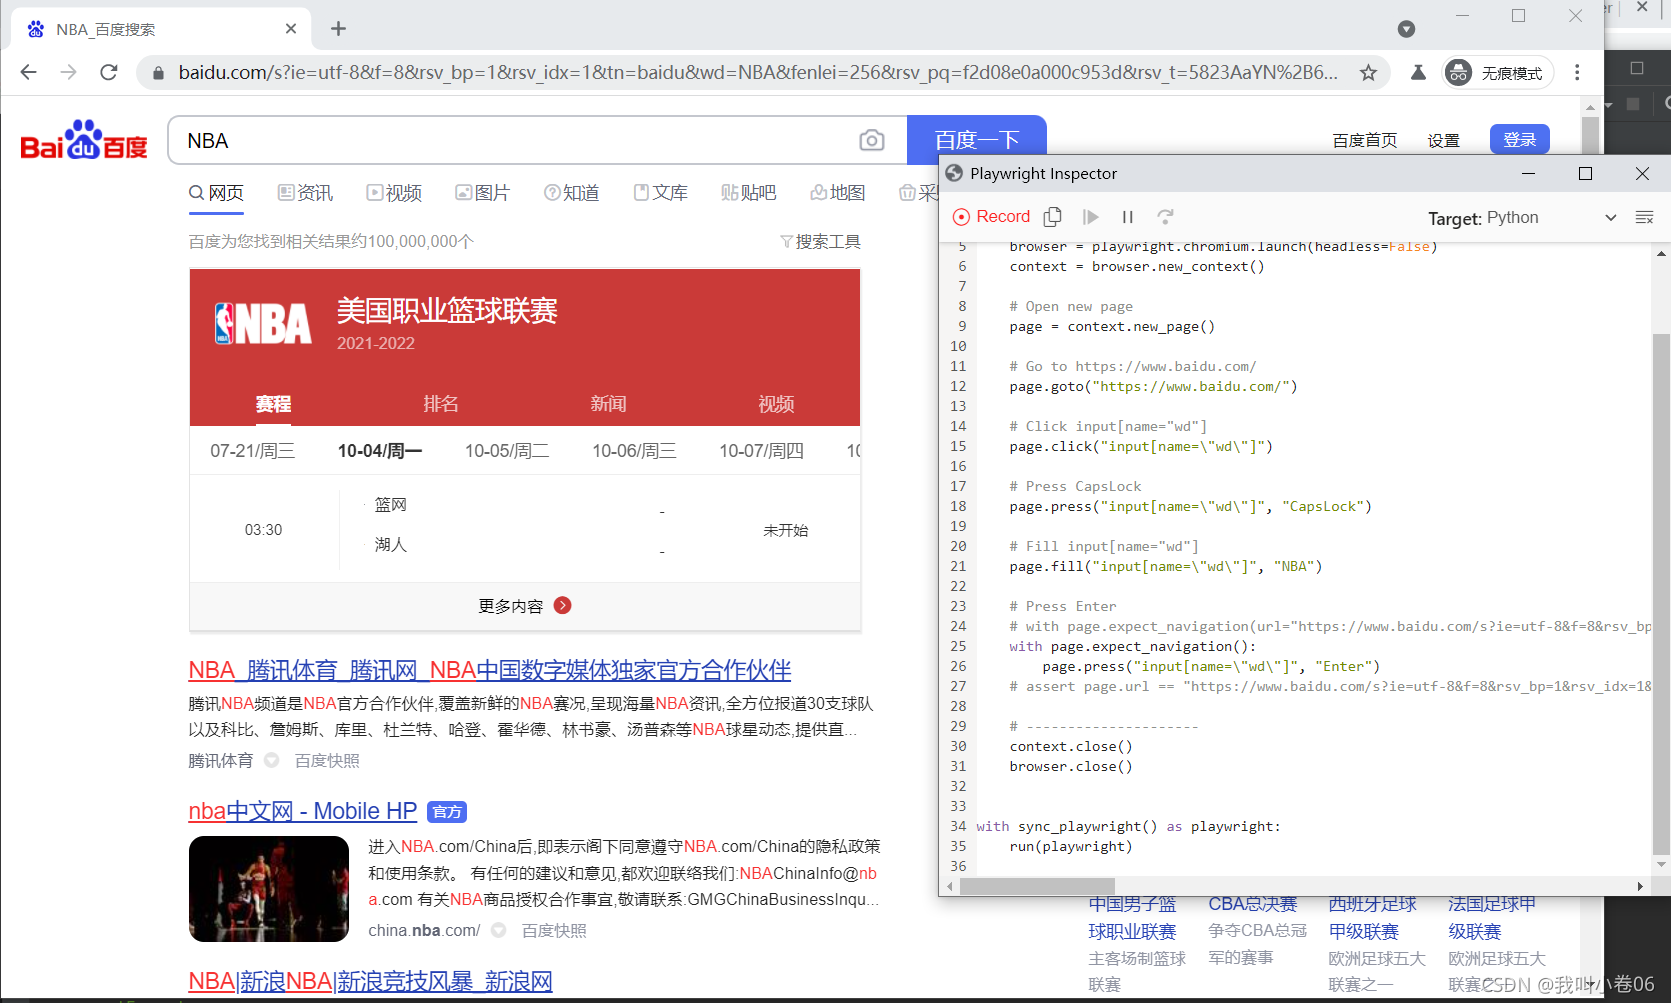The width and height of the screenshot is (1671, 1003).
Task: Select the 10-06/周三 date
Action: click(634, 451)
